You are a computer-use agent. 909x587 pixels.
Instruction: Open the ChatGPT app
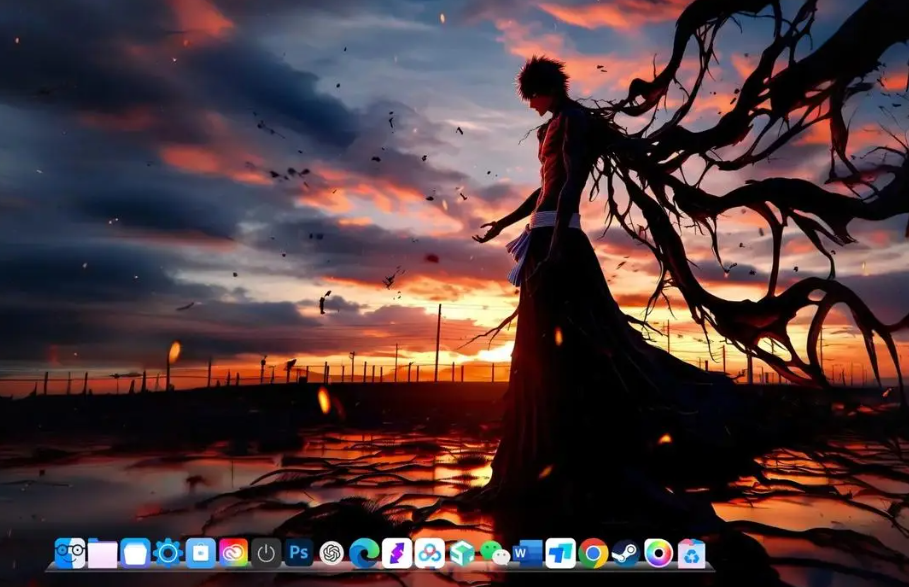tap(331, 553)
